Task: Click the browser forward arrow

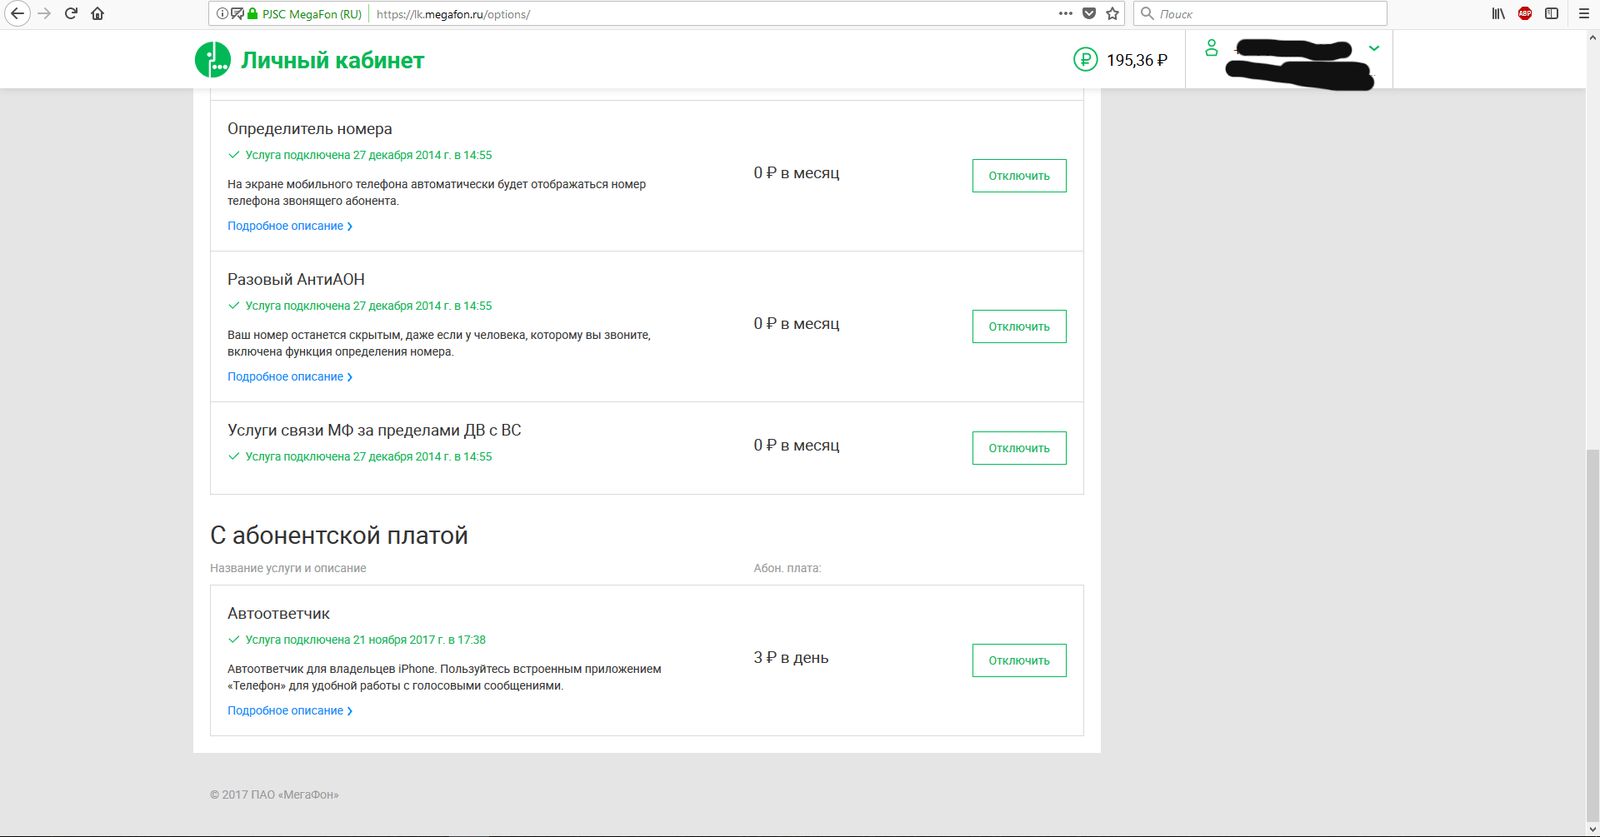Action: tap(44, 14)
